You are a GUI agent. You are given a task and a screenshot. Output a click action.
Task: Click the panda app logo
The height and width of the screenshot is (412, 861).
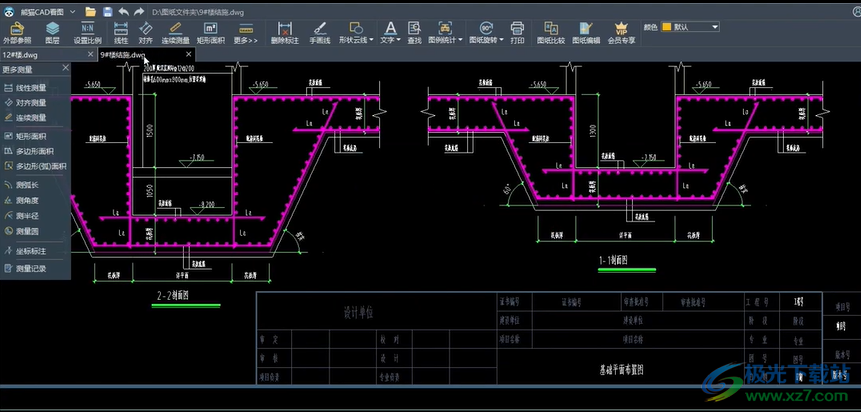pyautogui.click(x=9, y=12)
